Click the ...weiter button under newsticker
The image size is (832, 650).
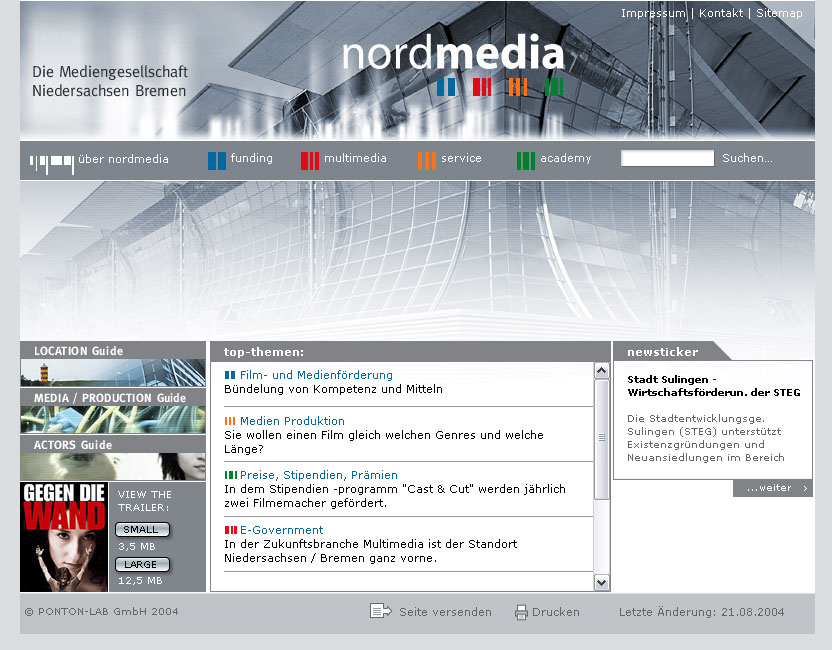click(x=773, y=488)
